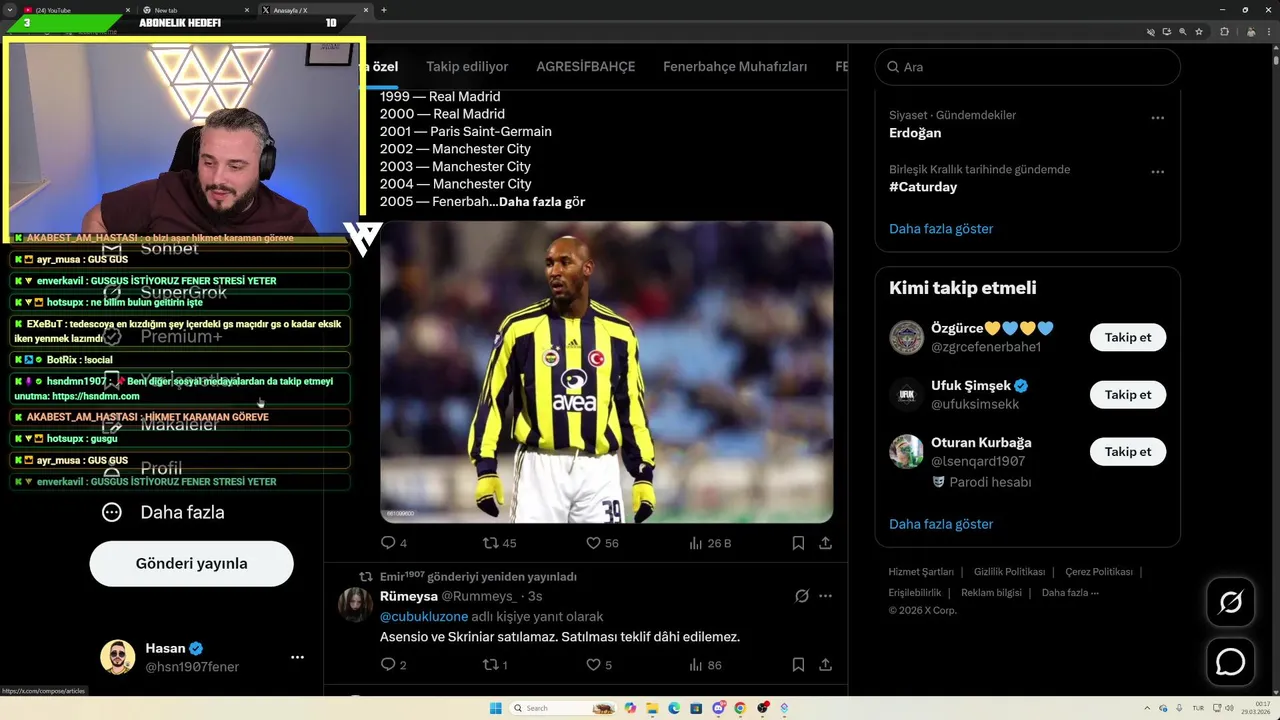The height and width of the screenshot is (720, 1280).
Task: Open Daha fazla circle icon in sidebar
Action: [112, 512]
